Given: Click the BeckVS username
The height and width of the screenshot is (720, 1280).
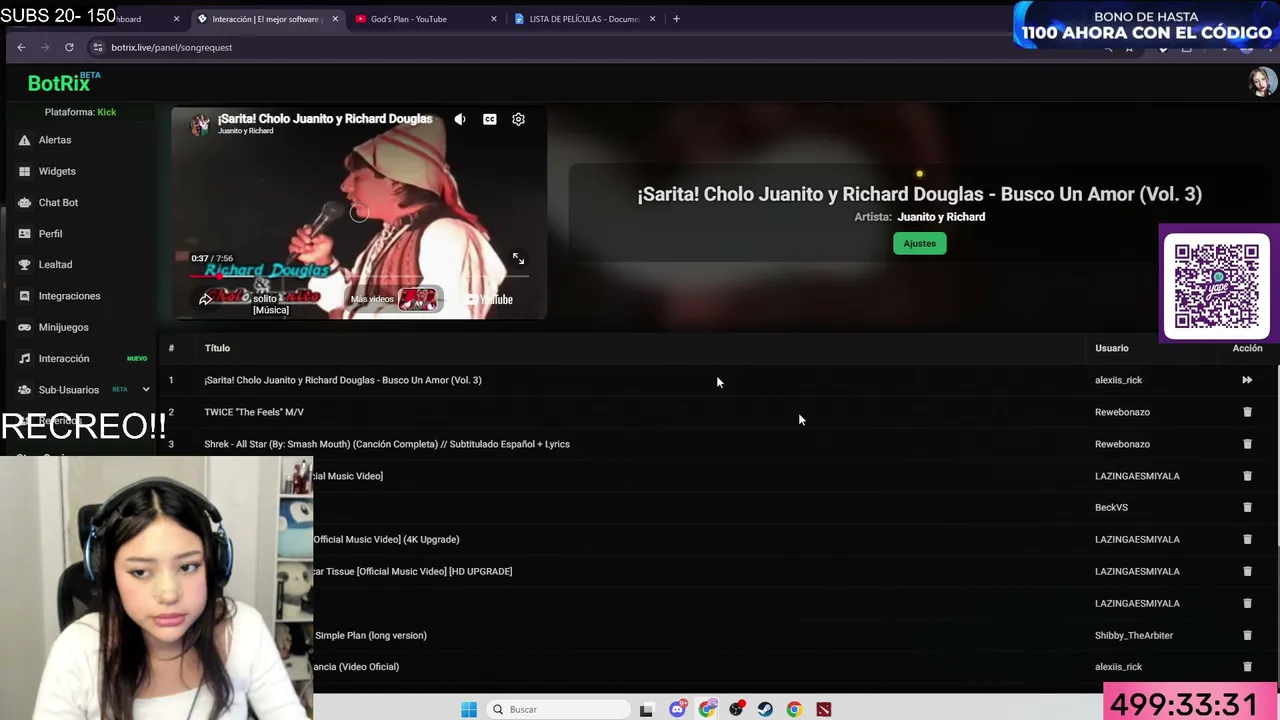Looking at the screenshot, I should point(1111,507).
